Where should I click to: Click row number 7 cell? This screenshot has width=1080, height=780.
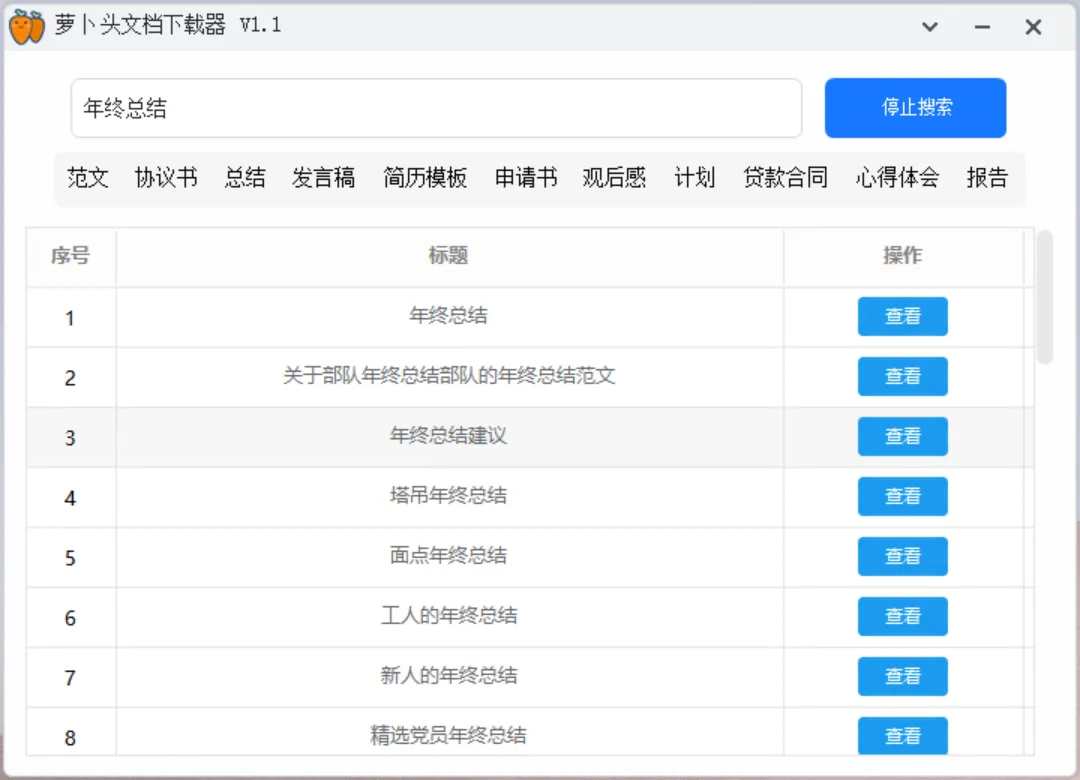tap(70, 677)
